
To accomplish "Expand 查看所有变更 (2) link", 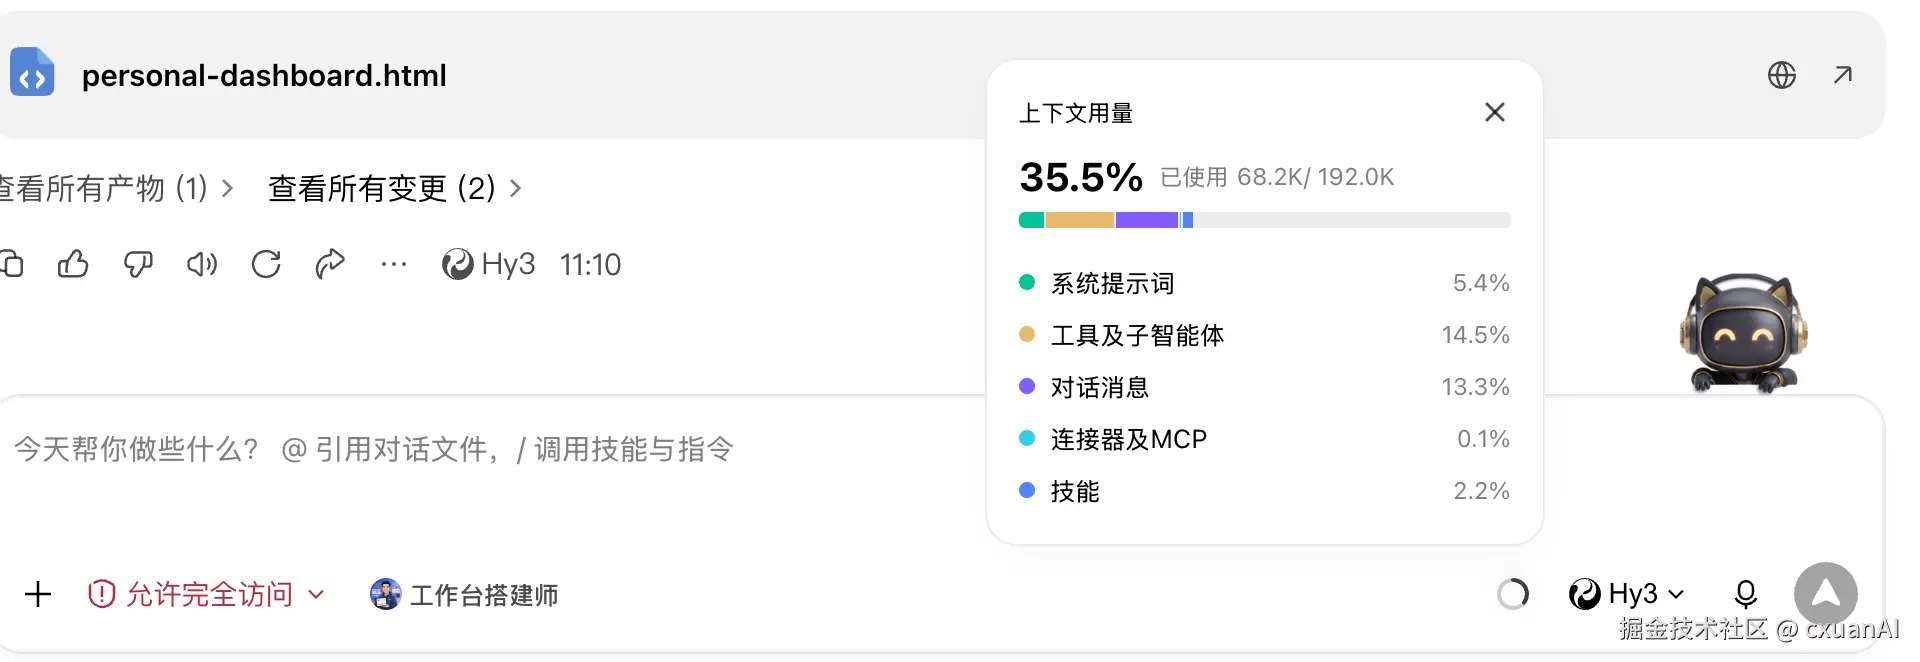I will click(x=395, y=188).
